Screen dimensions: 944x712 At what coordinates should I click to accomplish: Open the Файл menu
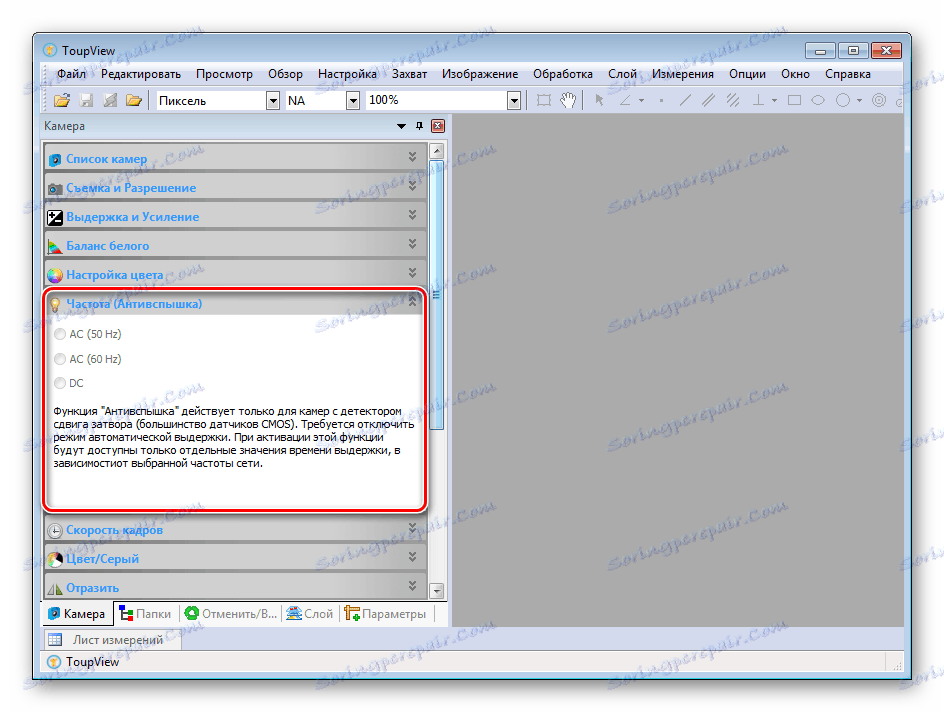click(x=72, y=74)
